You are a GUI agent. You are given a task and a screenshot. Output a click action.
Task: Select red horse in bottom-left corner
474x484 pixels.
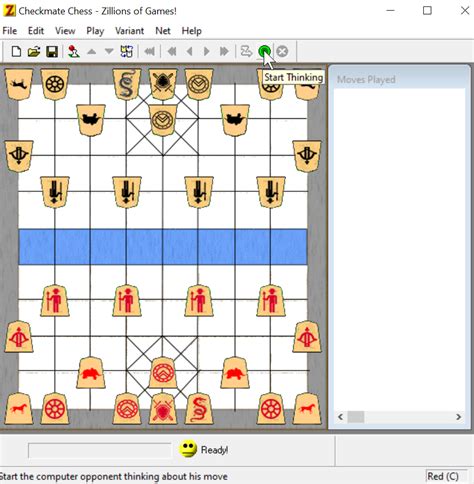(19, 408)
